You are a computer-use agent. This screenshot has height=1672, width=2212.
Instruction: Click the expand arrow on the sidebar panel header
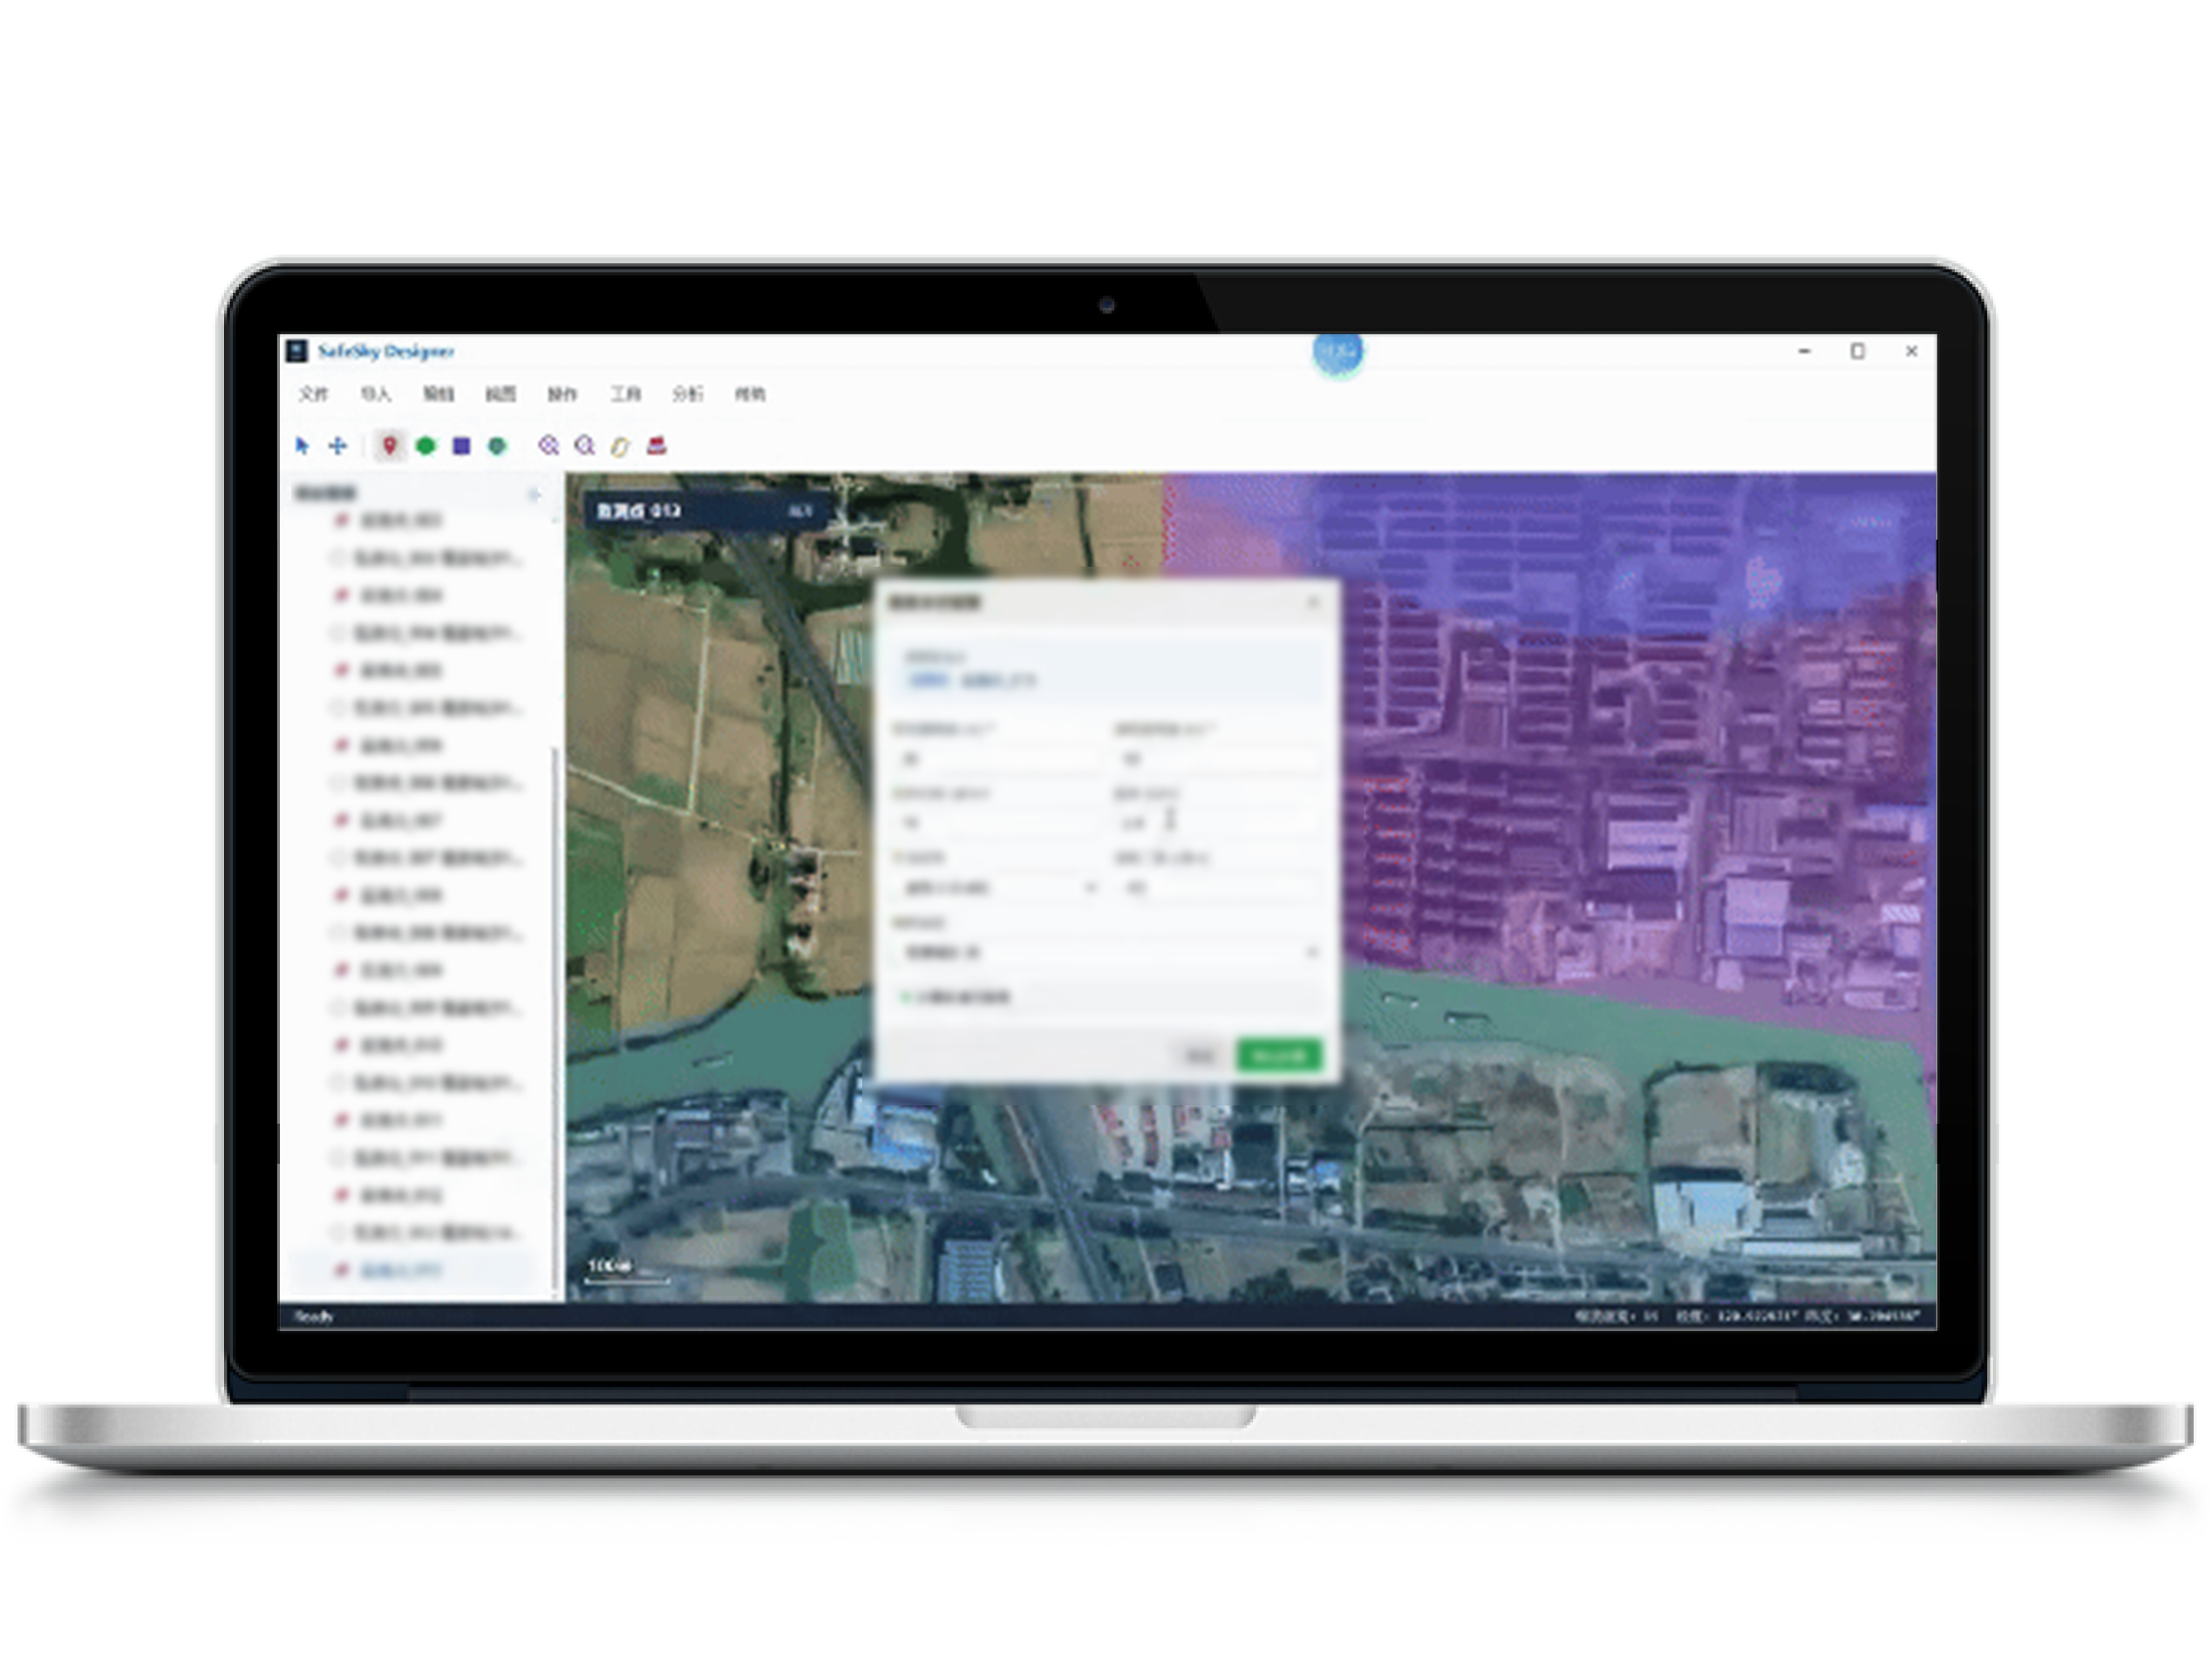pos(534,494)
